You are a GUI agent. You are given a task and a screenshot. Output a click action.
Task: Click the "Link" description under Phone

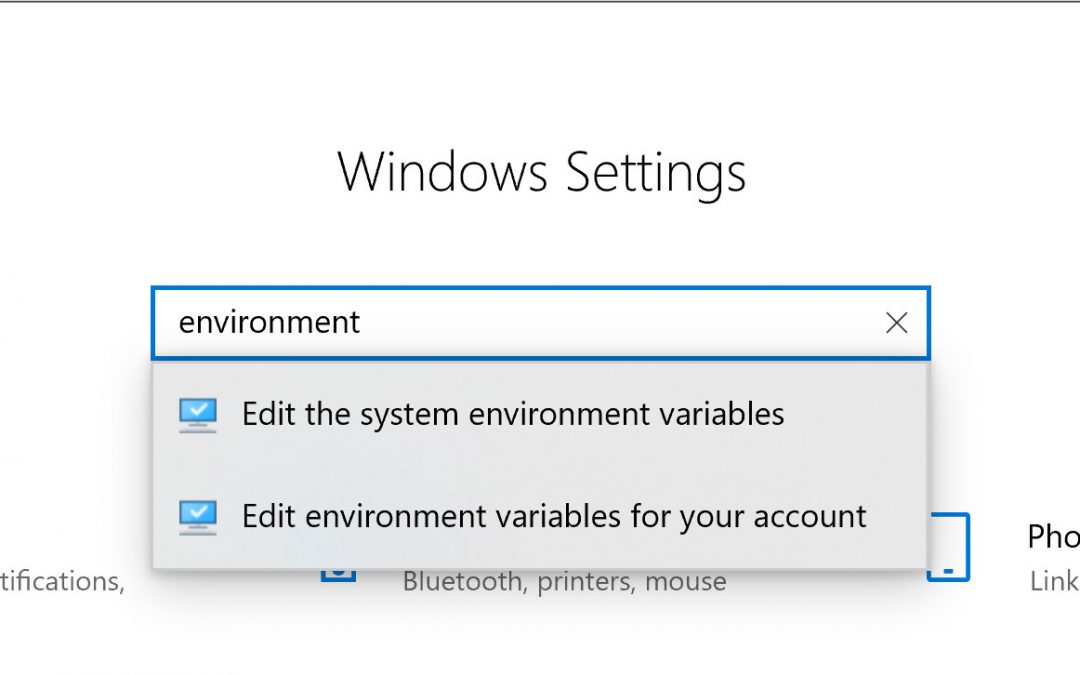(1054, 581)
